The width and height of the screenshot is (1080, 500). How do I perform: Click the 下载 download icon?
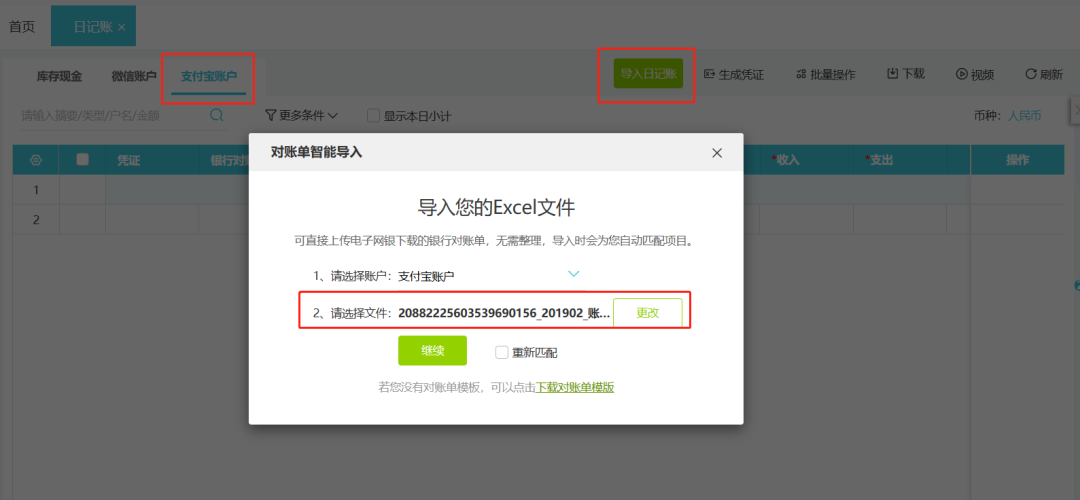(892, 74)
